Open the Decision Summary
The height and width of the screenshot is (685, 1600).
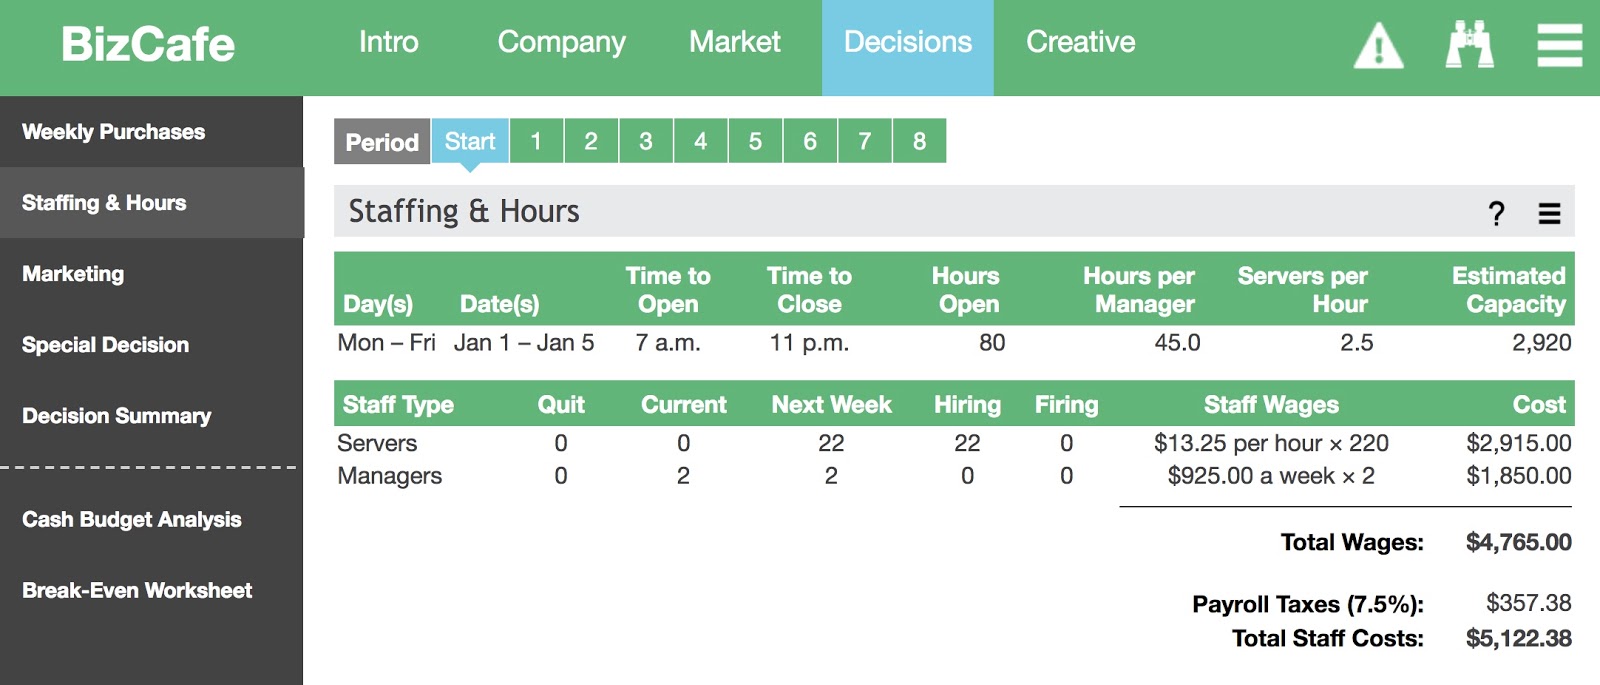[115, 415]
